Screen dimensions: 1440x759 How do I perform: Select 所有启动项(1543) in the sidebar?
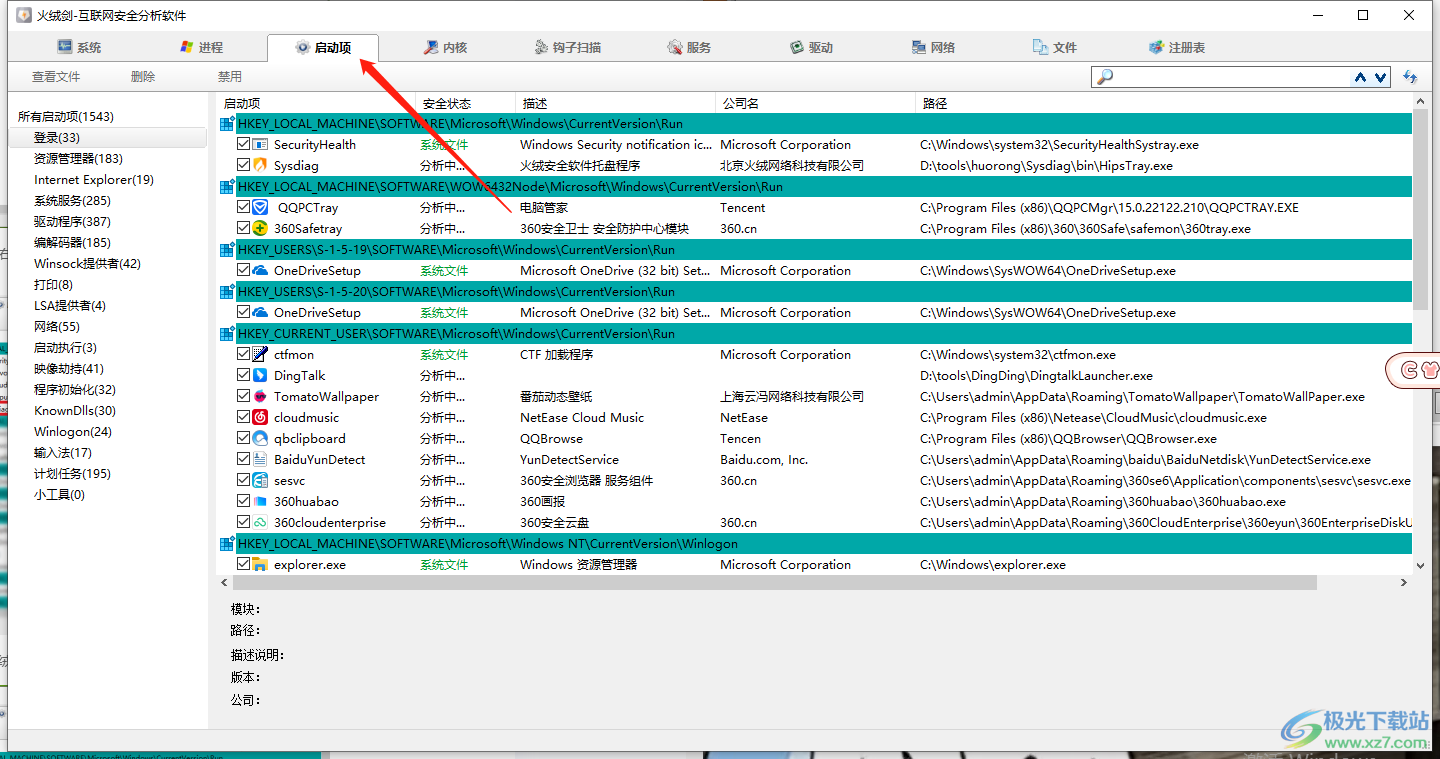coord(65,117)
